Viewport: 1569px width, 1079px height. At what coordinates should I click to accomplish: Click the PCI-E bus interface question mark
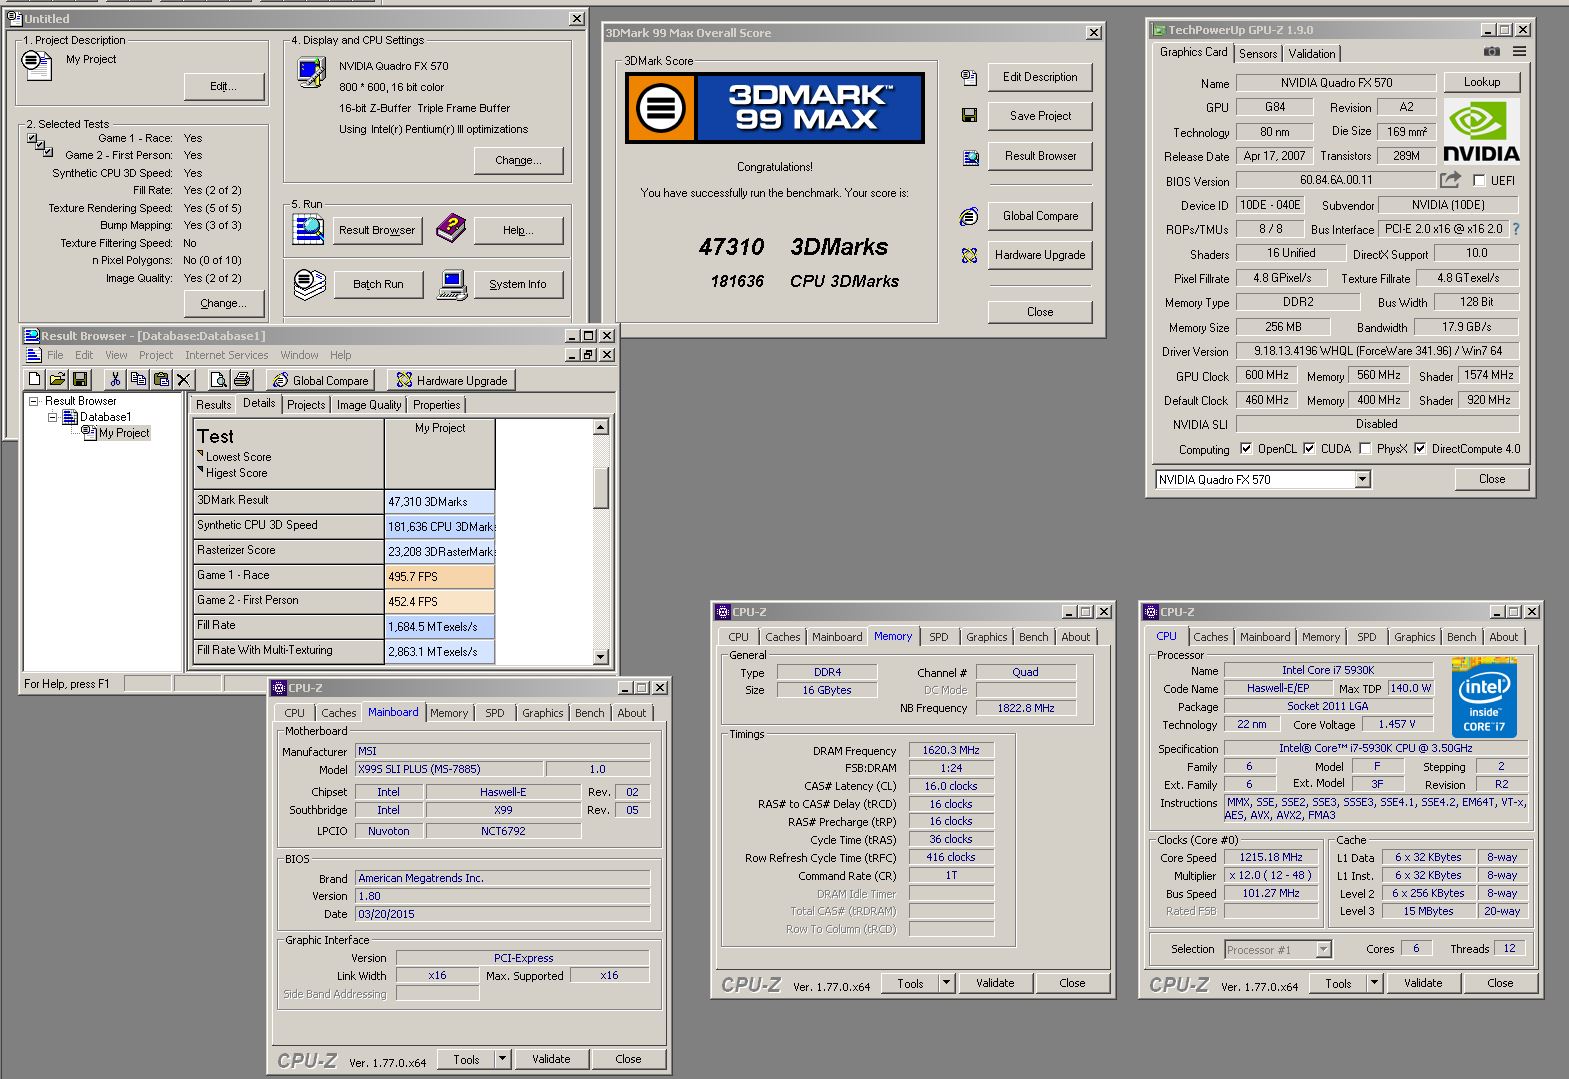[x=1516, y=229]
